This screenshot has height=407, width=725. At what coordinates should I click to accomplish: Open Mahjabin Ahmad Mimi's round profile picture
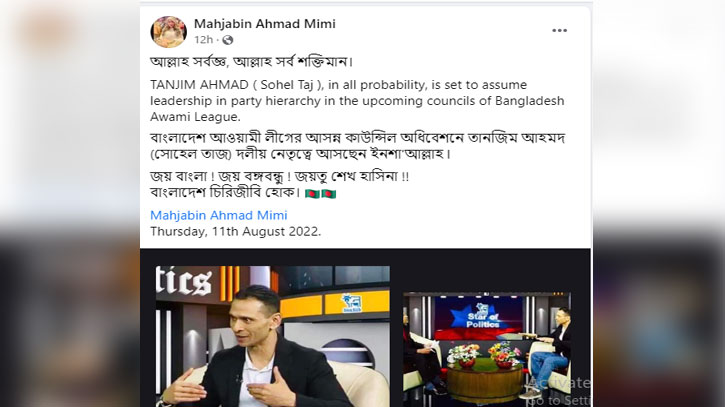coord(168,31)
